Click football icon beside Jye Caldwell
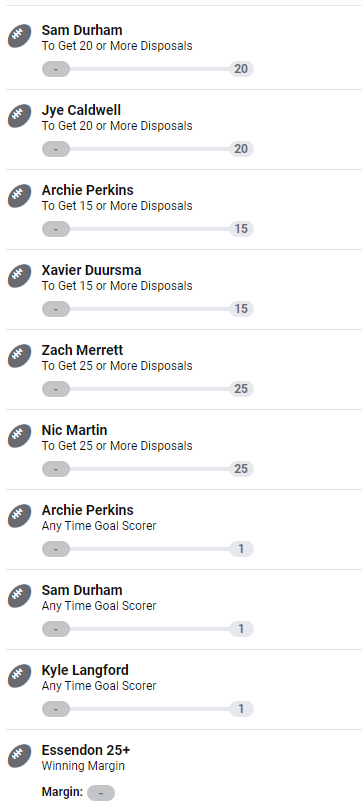This screenshot has height=806, width=362. (20, 116)
